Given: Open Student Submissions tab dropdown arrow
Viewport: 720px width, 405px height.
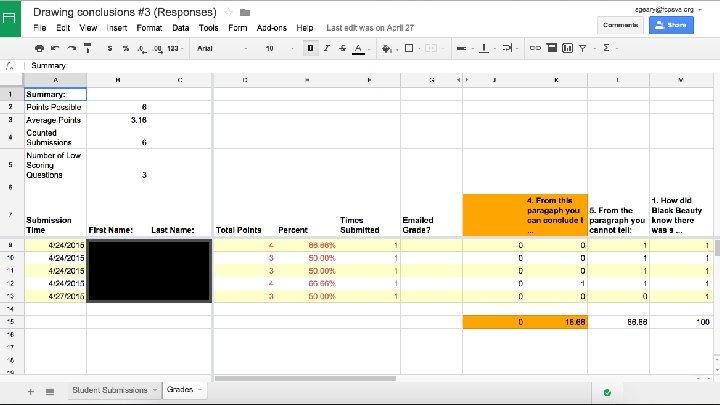Looking at the screenshot, I should (x=155, y=390).
